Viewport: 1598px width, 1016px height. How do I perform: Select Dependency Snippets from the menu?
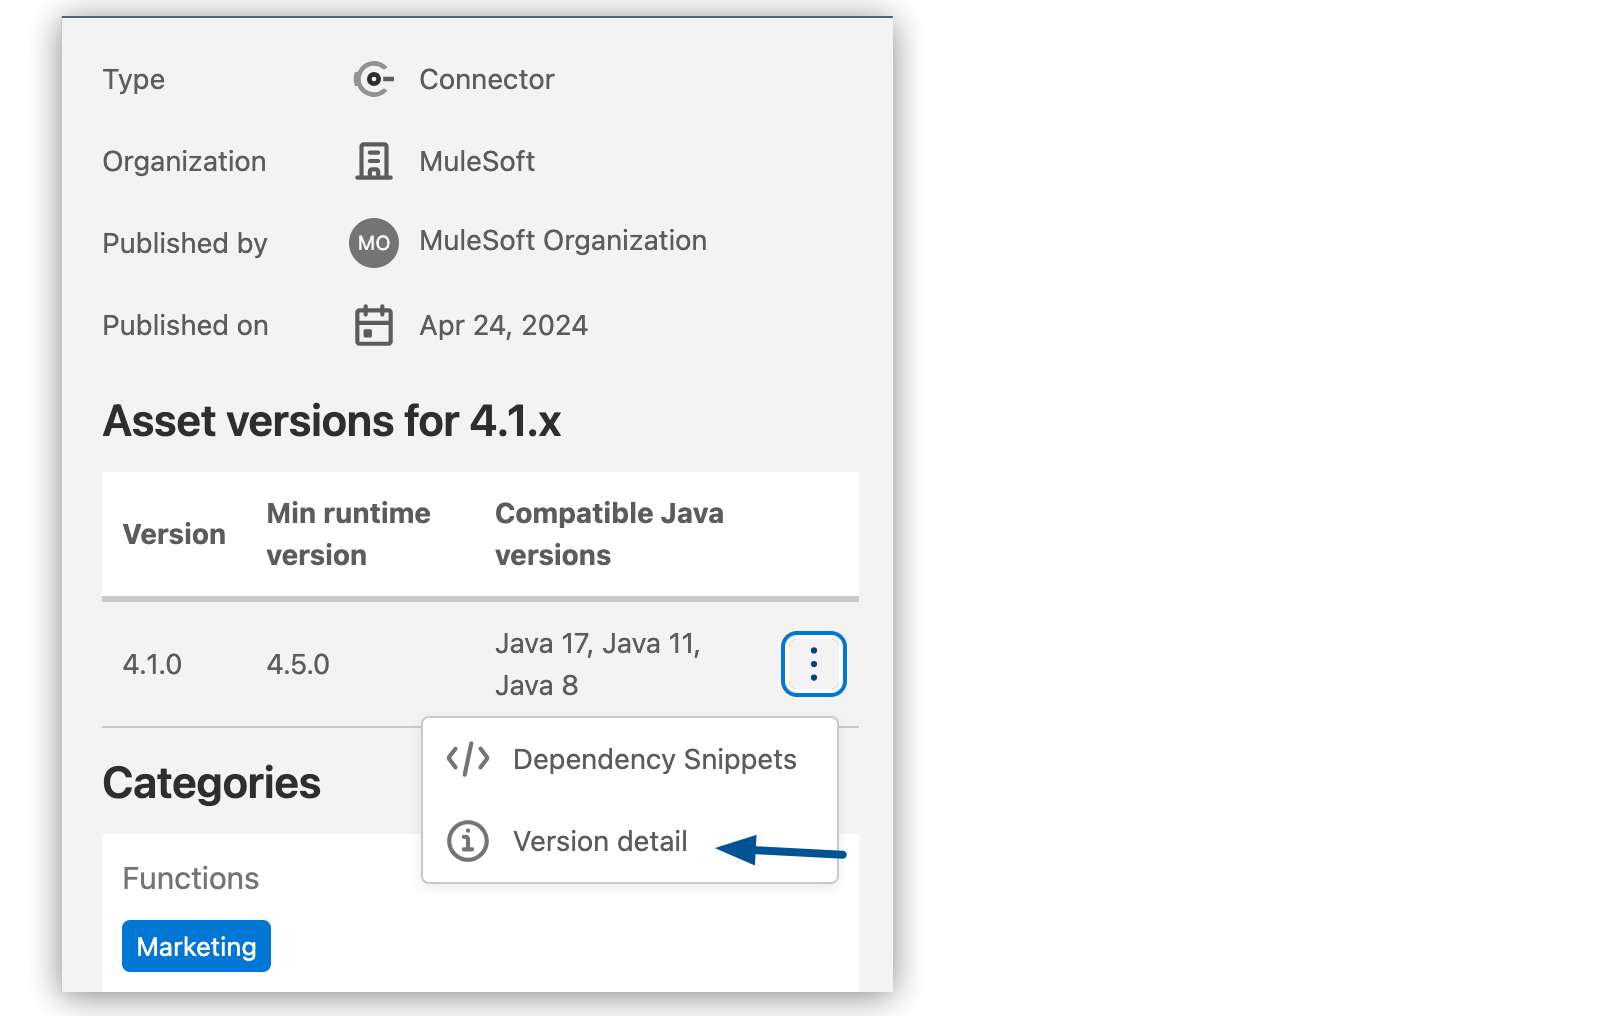tap(655, 758)
